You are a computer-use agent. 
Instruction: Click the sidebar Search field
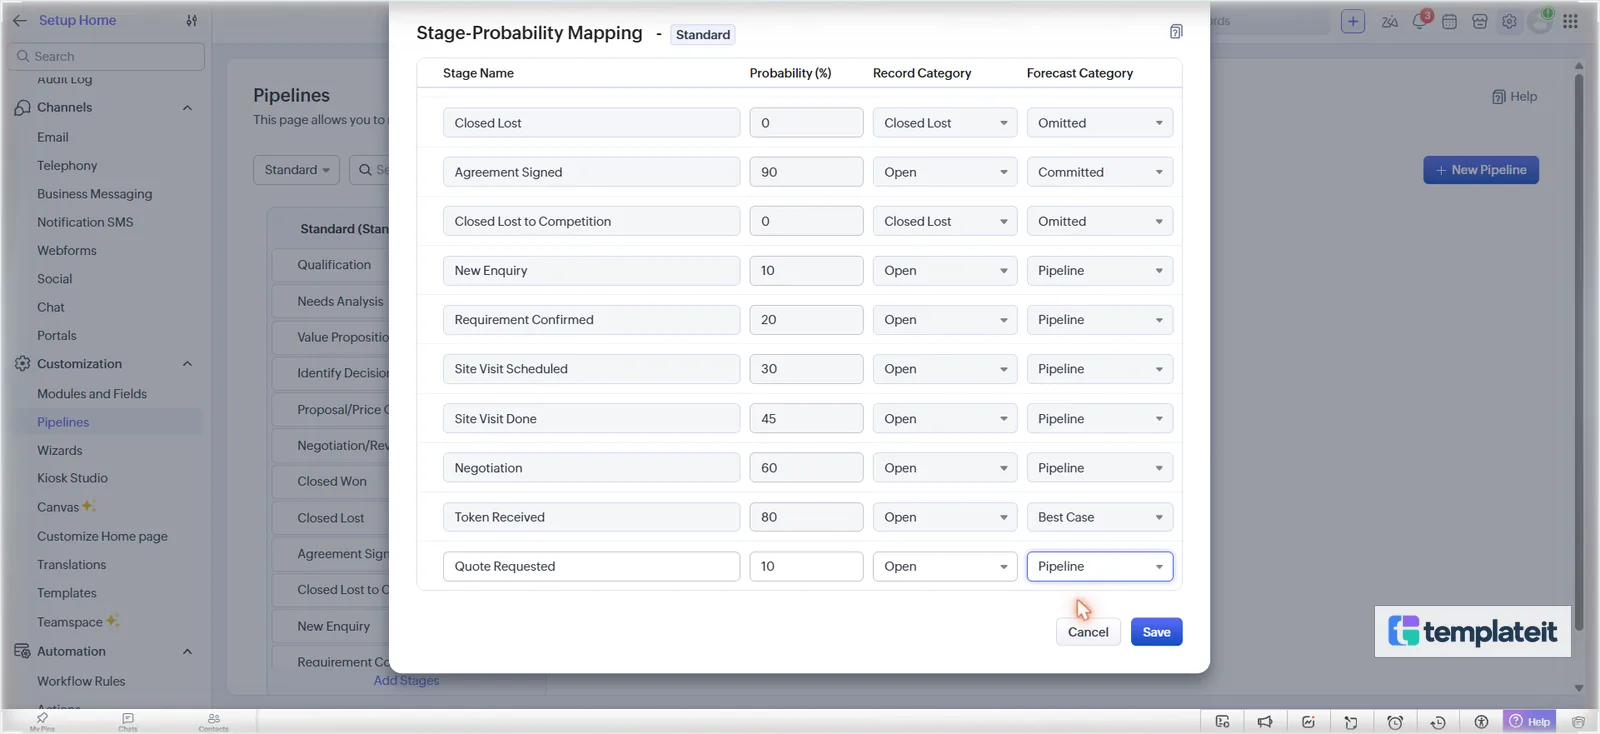[x=105, y=56]
